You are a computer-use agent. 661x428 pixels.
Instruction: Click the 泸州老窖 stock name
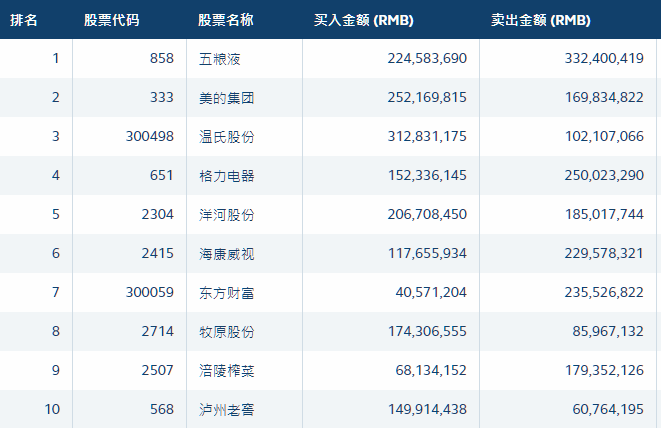pos(226,410)
